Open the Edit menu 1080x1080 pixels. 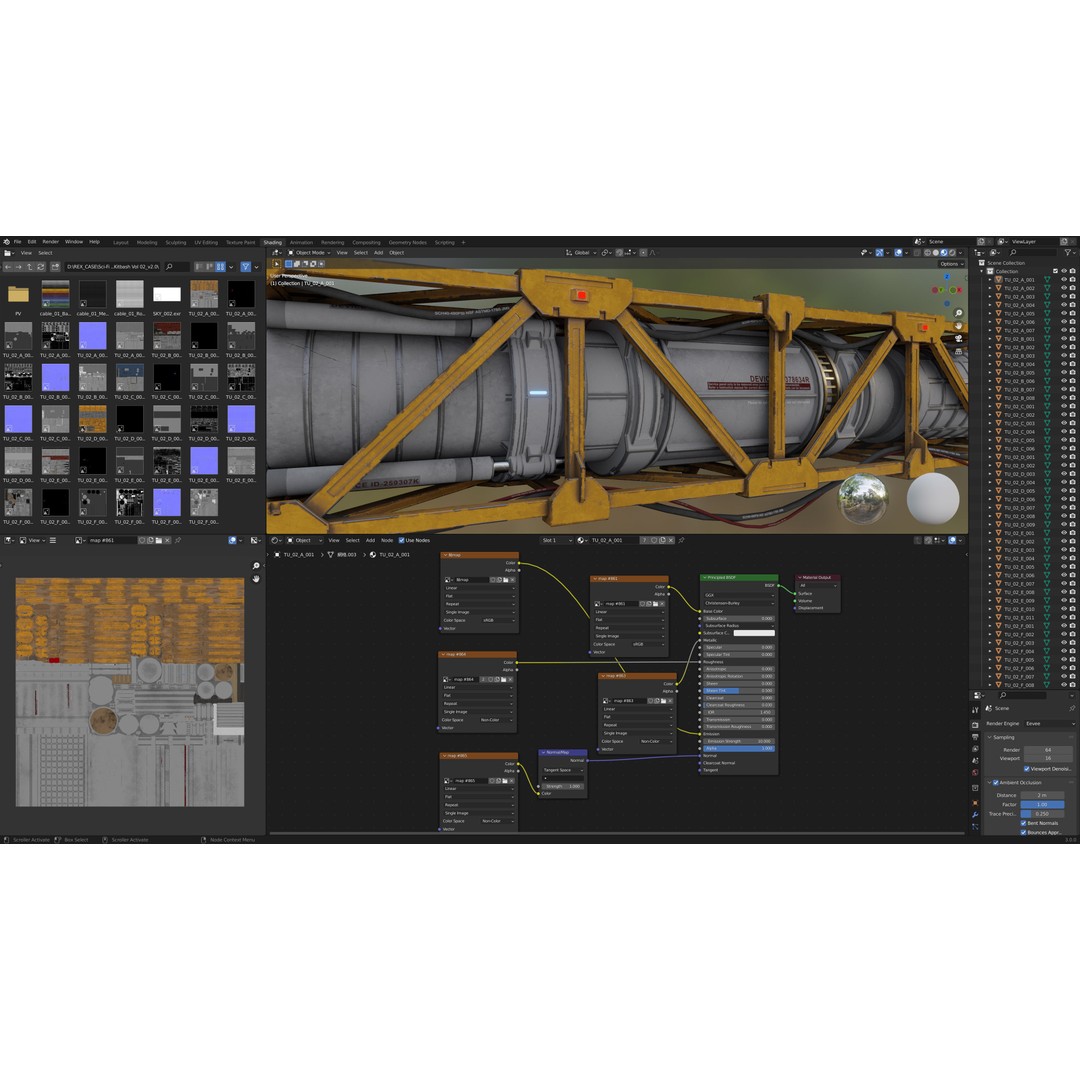pos(32,242)
